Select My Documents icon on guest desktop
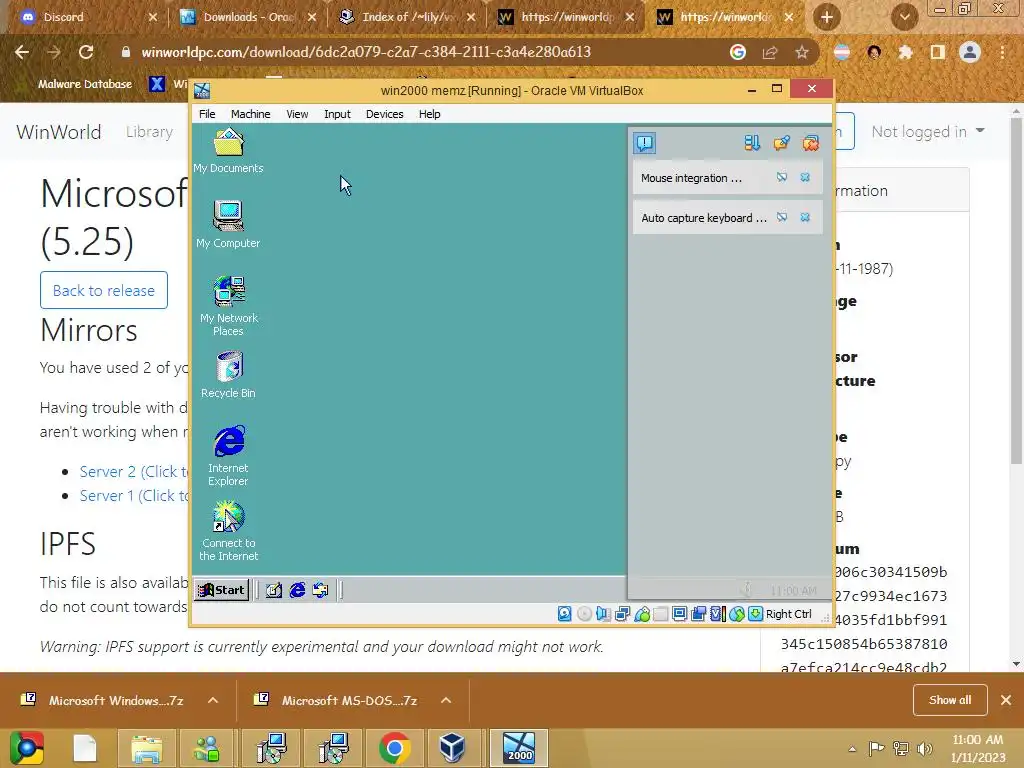 (x=228, y=152)
